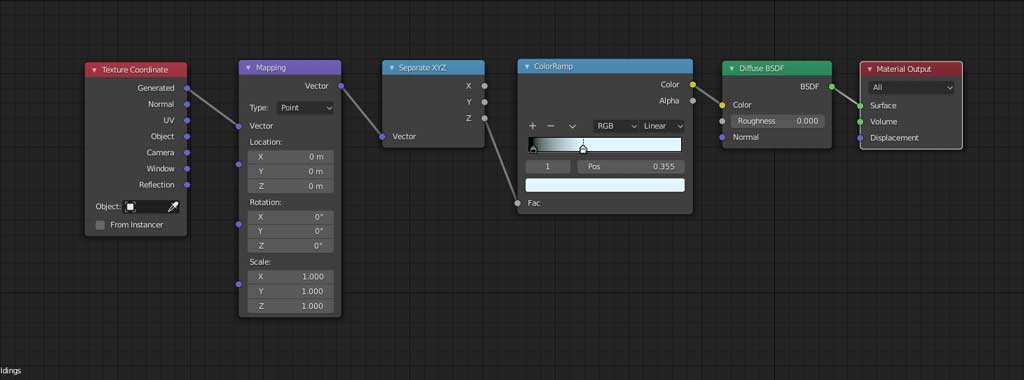Click the Mapping Rotation Y field

[x=291, y=231]
